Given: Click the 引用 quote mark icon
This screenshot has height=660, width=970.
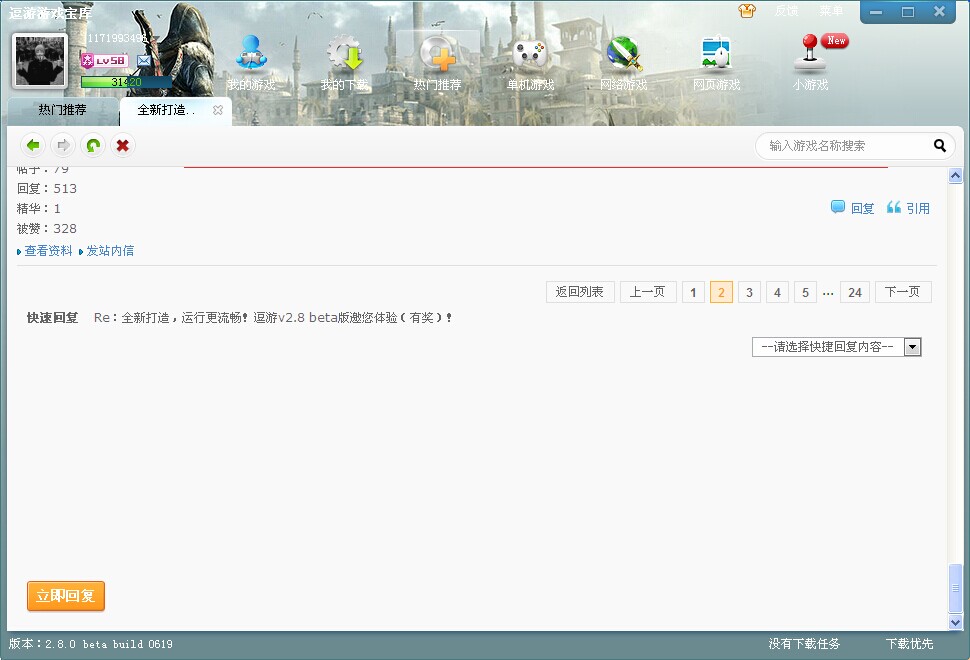Looking at the screenshot, I should (893, 207).
